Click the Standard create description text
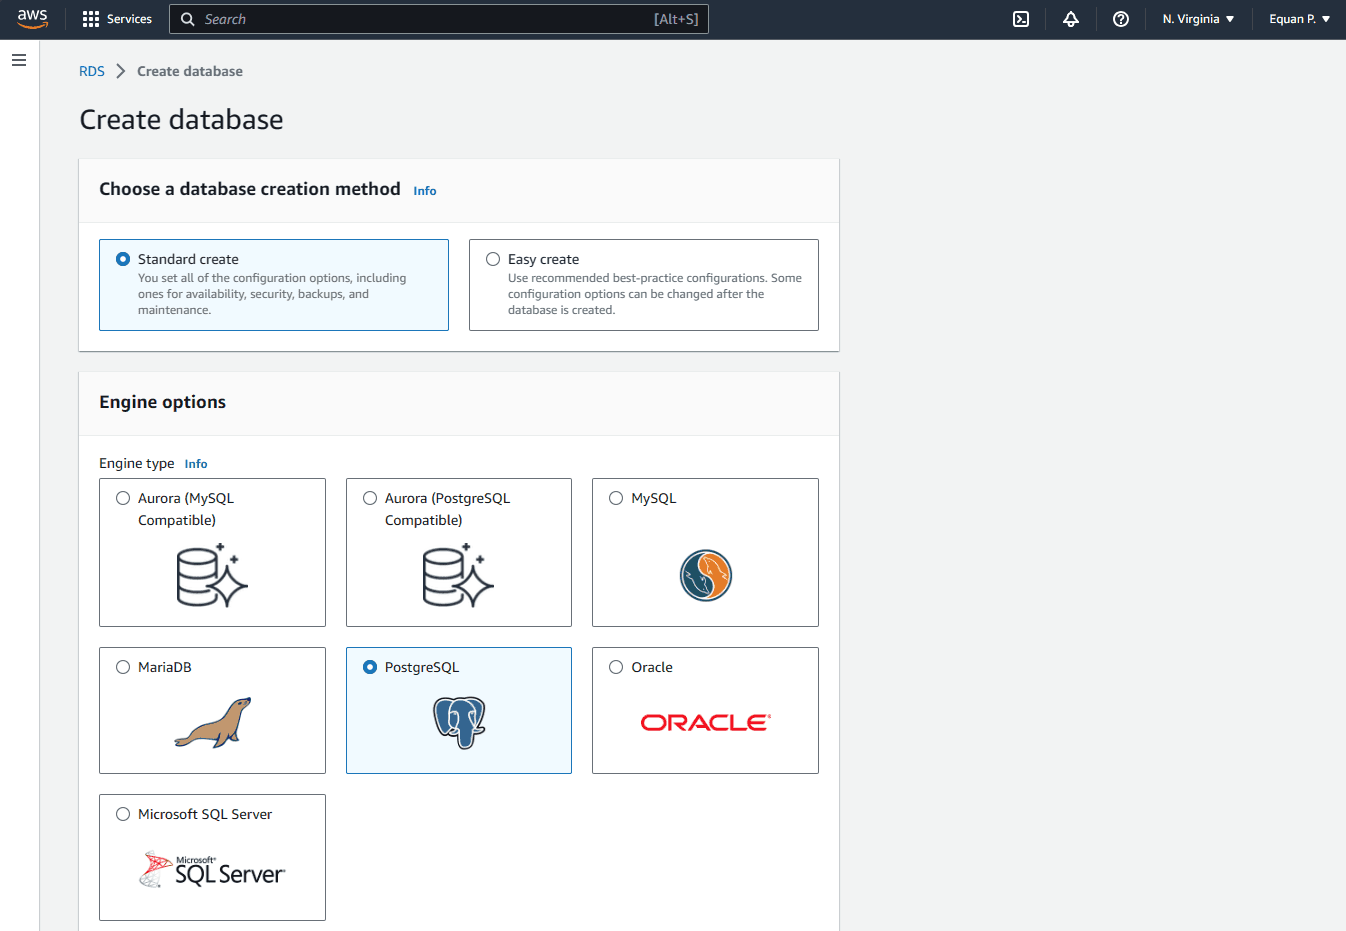Screen dimensions: 1346x931 click(x=272, y=294)
